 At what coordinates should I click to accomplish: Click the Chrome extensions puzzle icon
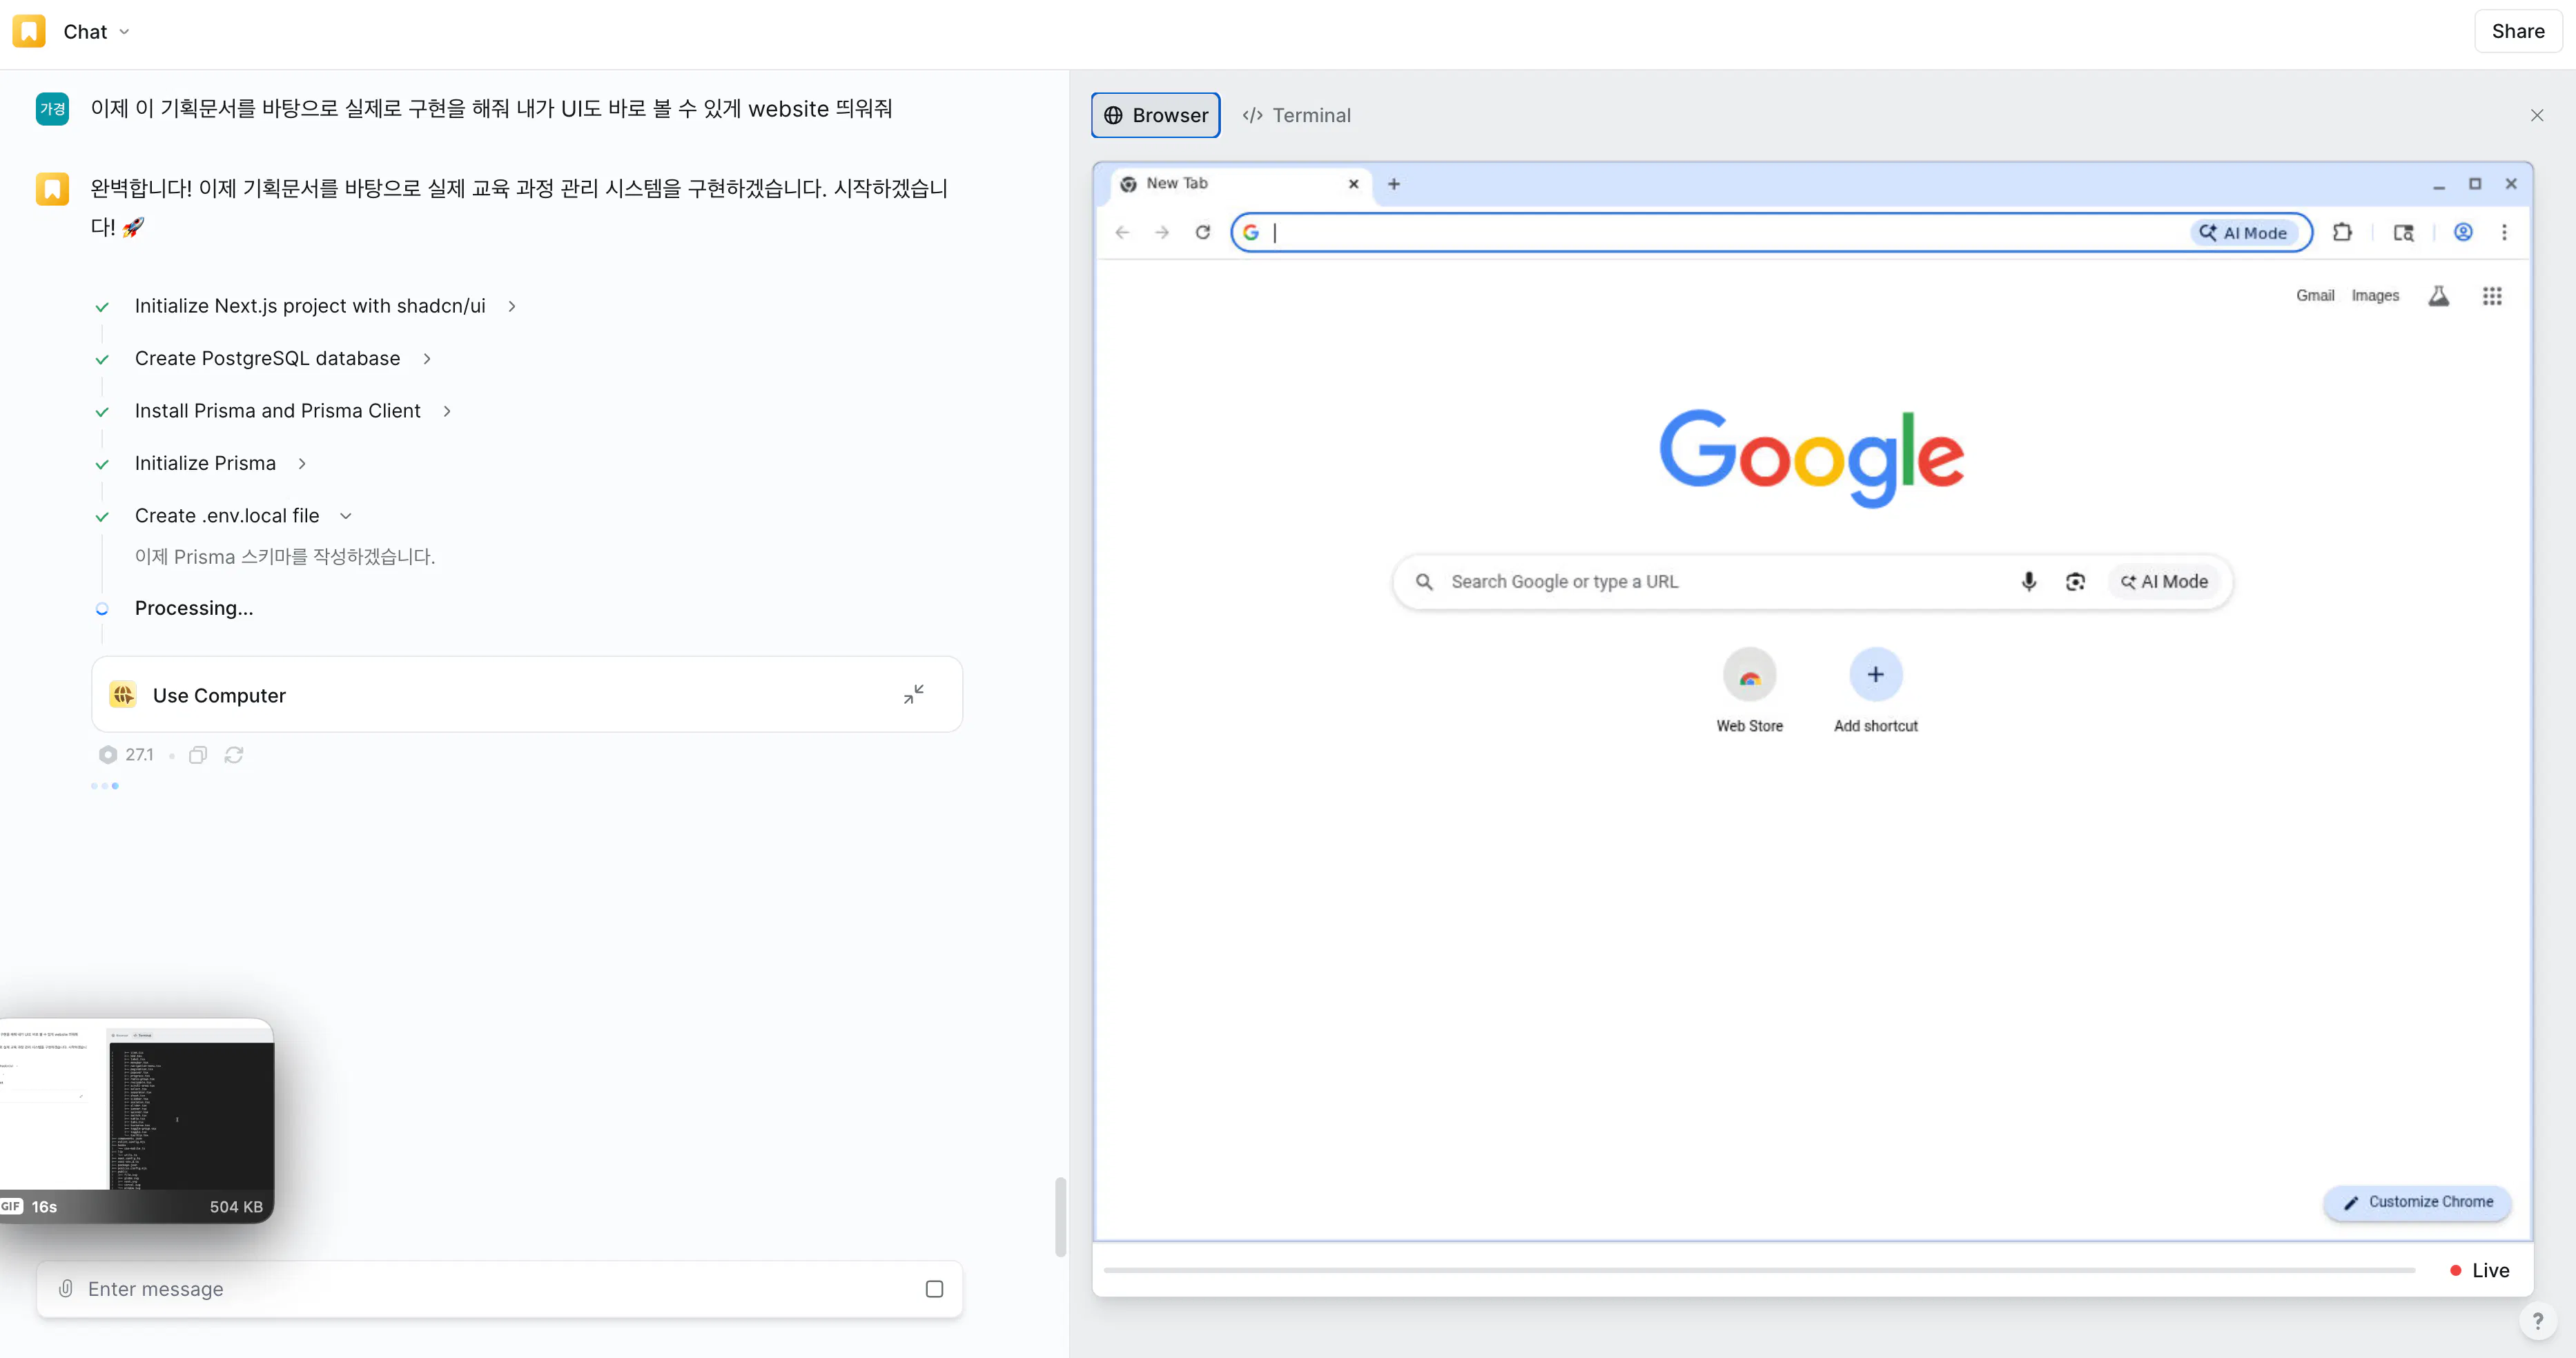point(2342,232)
